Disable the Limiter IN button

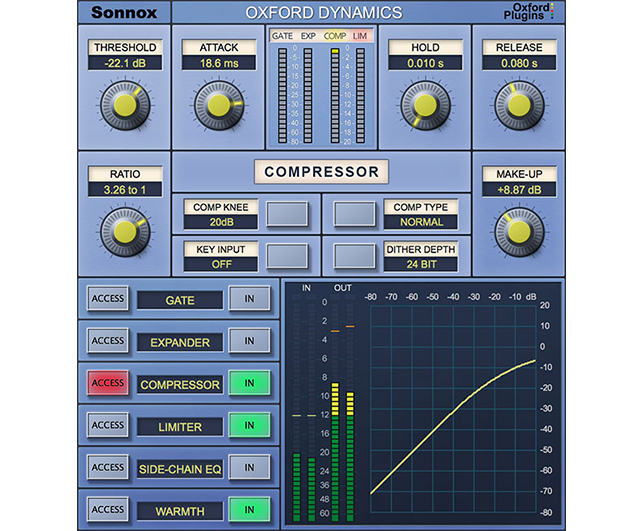tap(246, 426)
